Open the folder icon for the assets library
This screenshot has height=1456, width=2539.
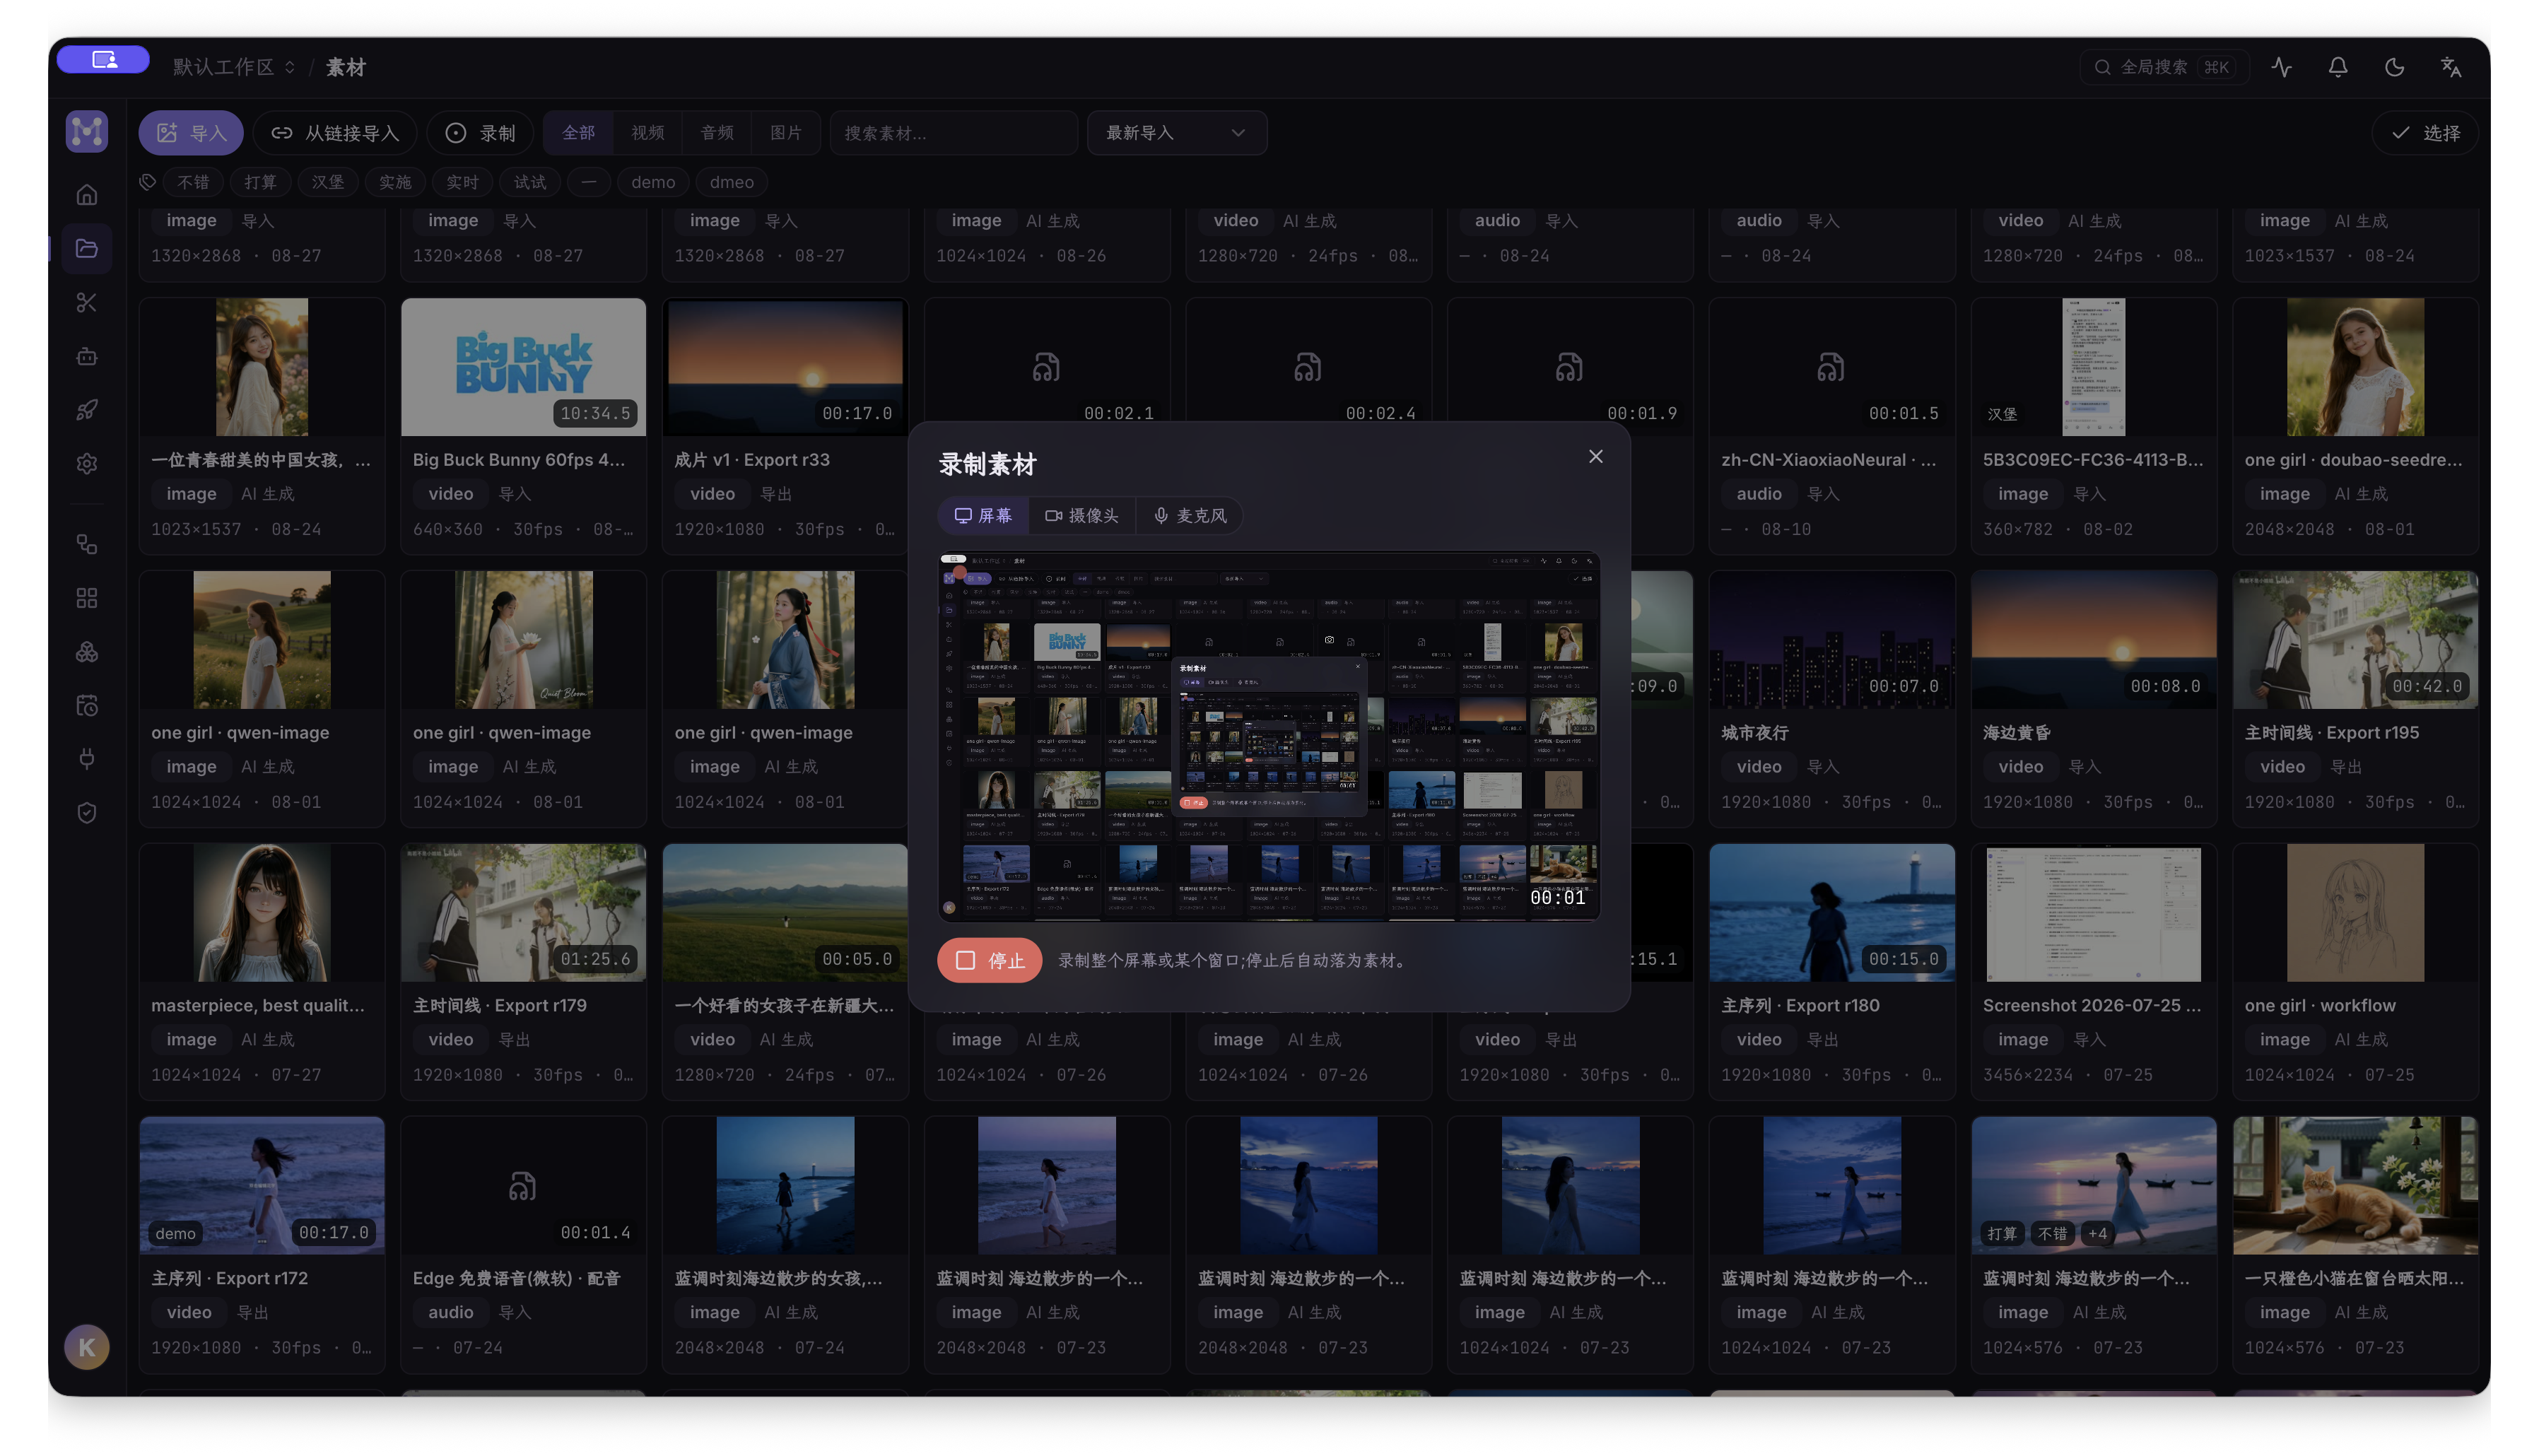[87, 248]
